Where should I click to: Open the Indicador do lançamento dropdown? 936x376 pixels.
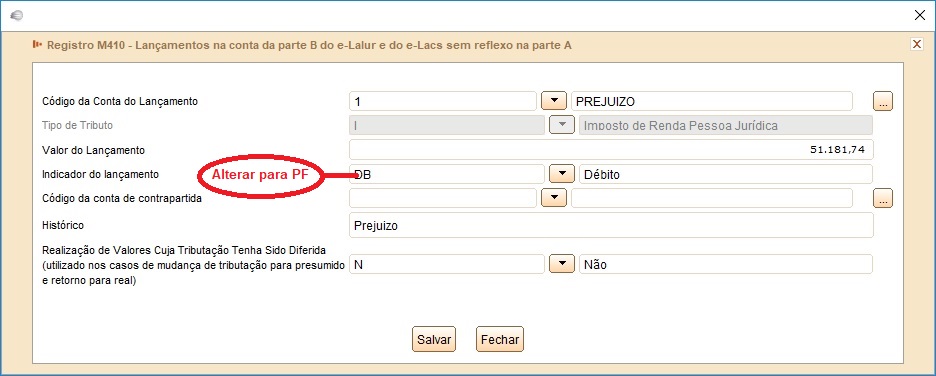coord(561,174)
